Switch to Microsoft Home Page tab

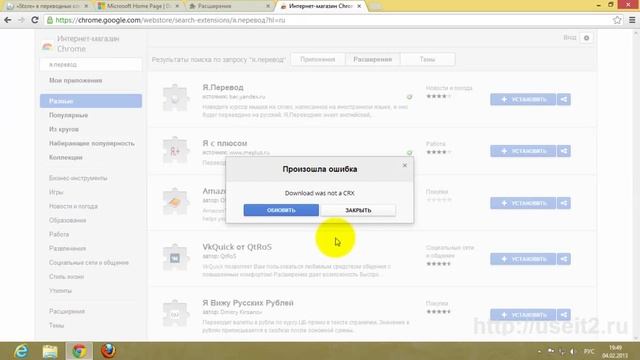coord(138,6)
